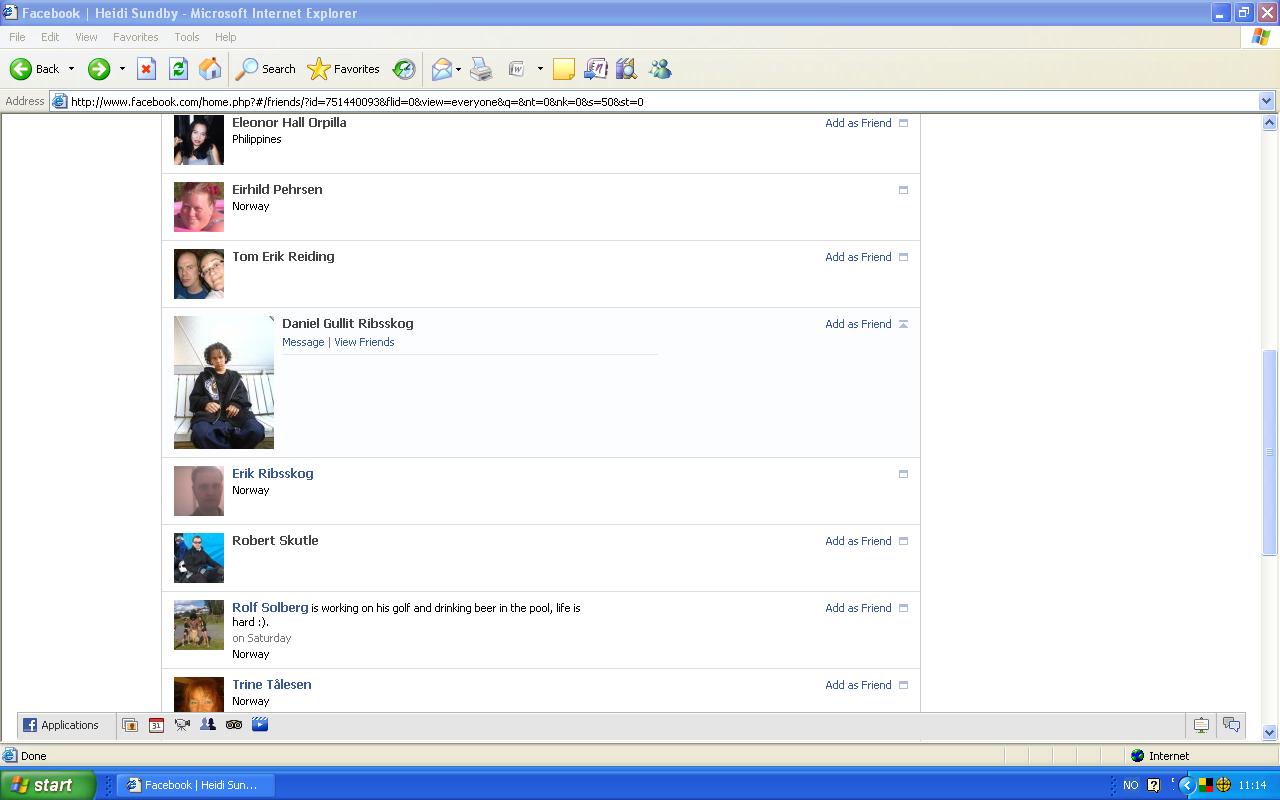Expand Rolf Solberg's row toggle
The image size is (1280, 800).
click(x=903, y=608)
